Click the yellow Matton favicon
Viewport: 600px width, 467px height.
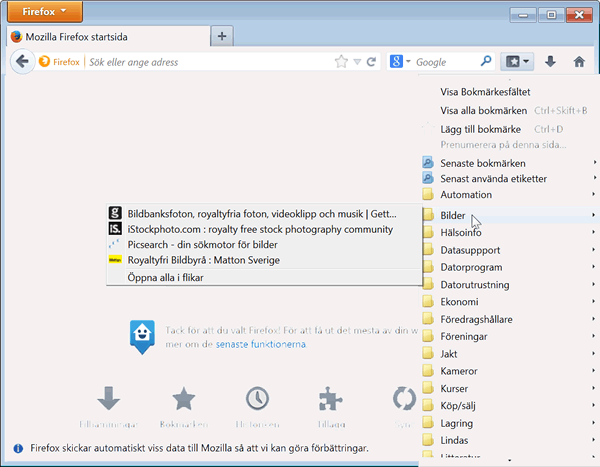(x=115, y=260)
